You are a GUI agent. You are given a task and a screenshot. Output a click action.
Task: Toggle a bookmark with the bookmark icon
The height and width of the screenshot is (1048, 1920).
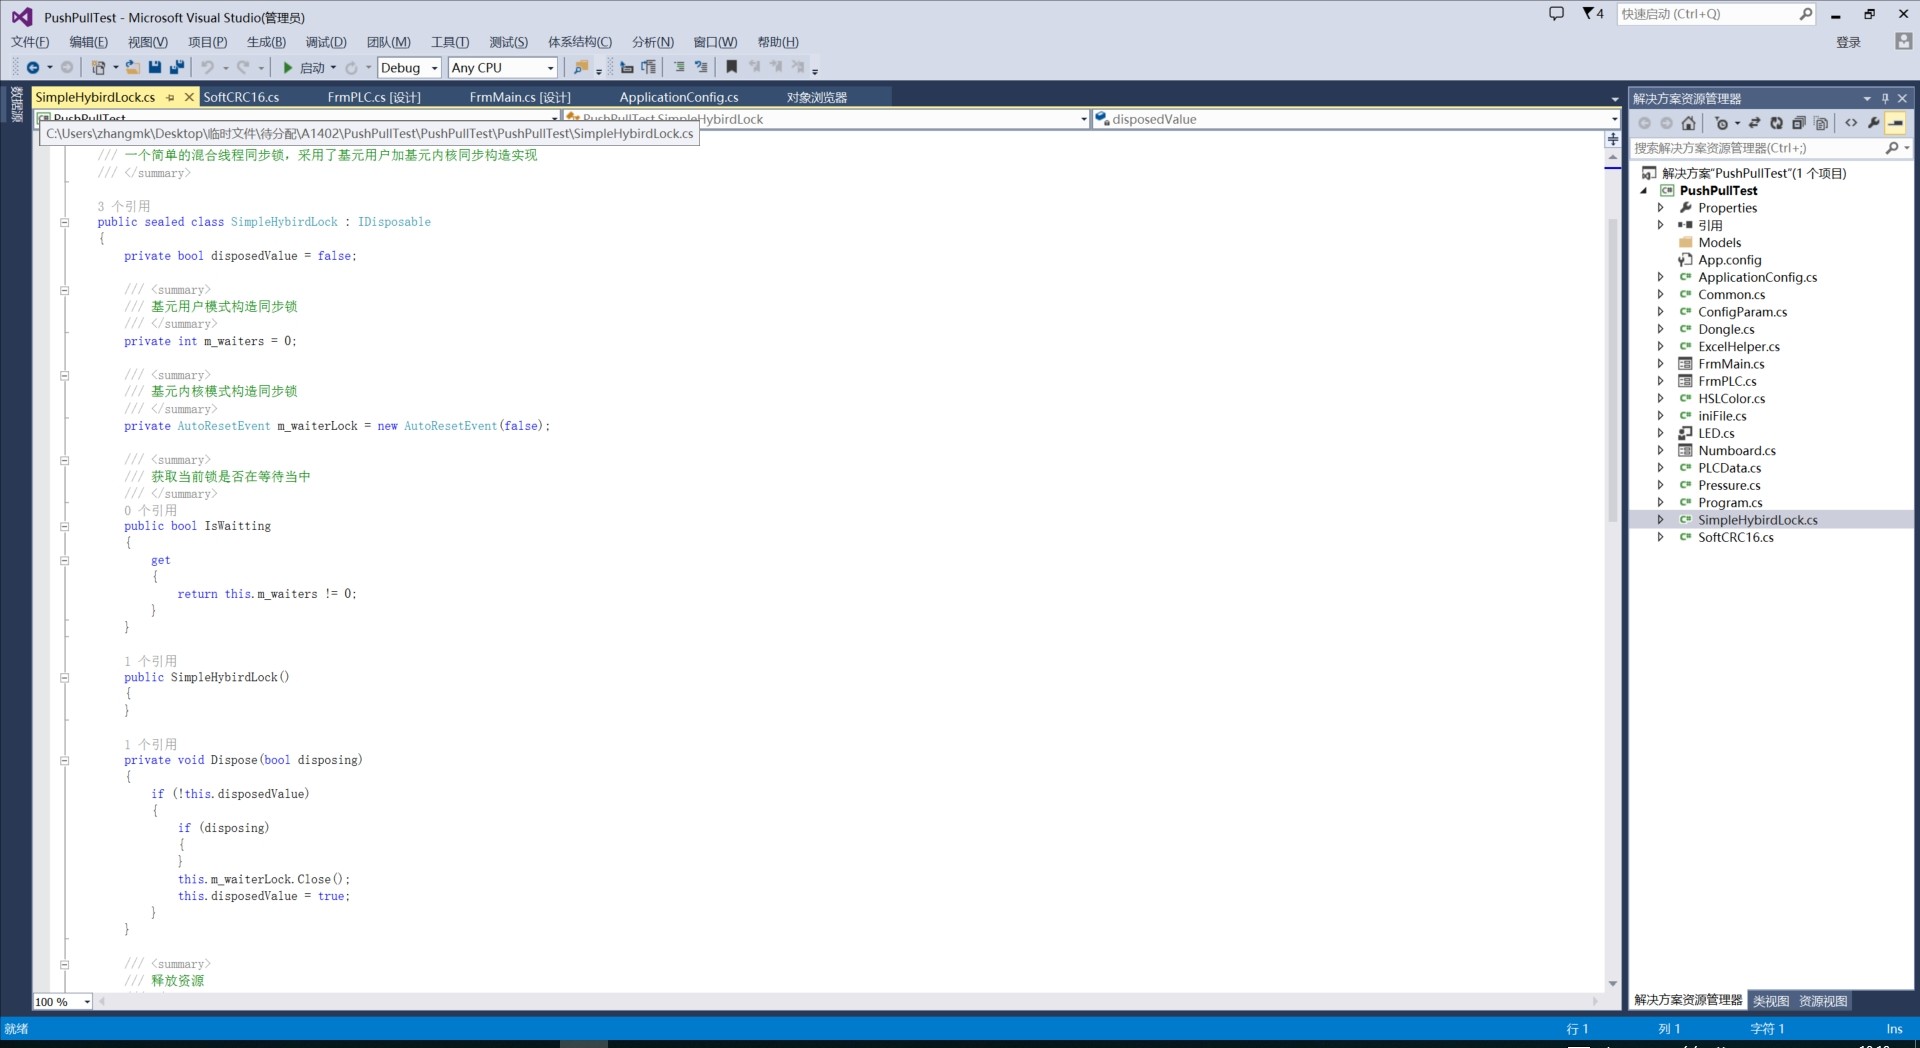coord(732,67)
